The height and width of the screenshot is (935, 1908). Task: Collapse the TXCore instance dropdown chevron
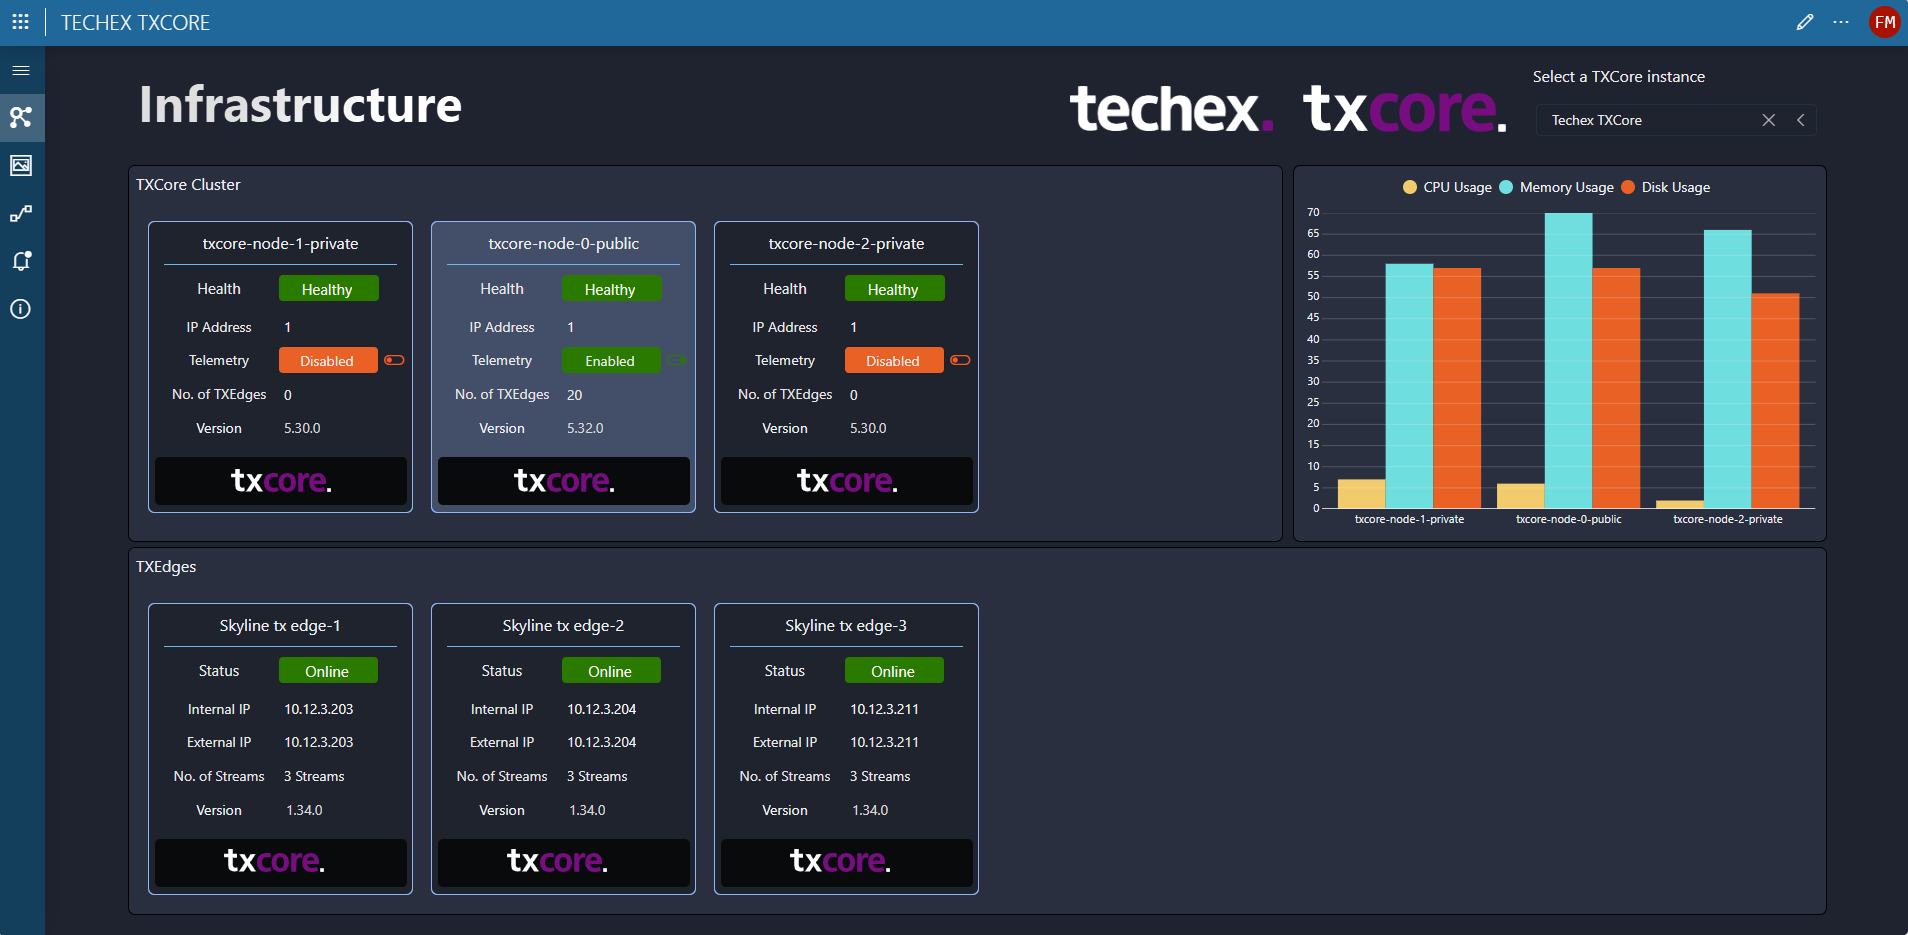point(1801,120)
